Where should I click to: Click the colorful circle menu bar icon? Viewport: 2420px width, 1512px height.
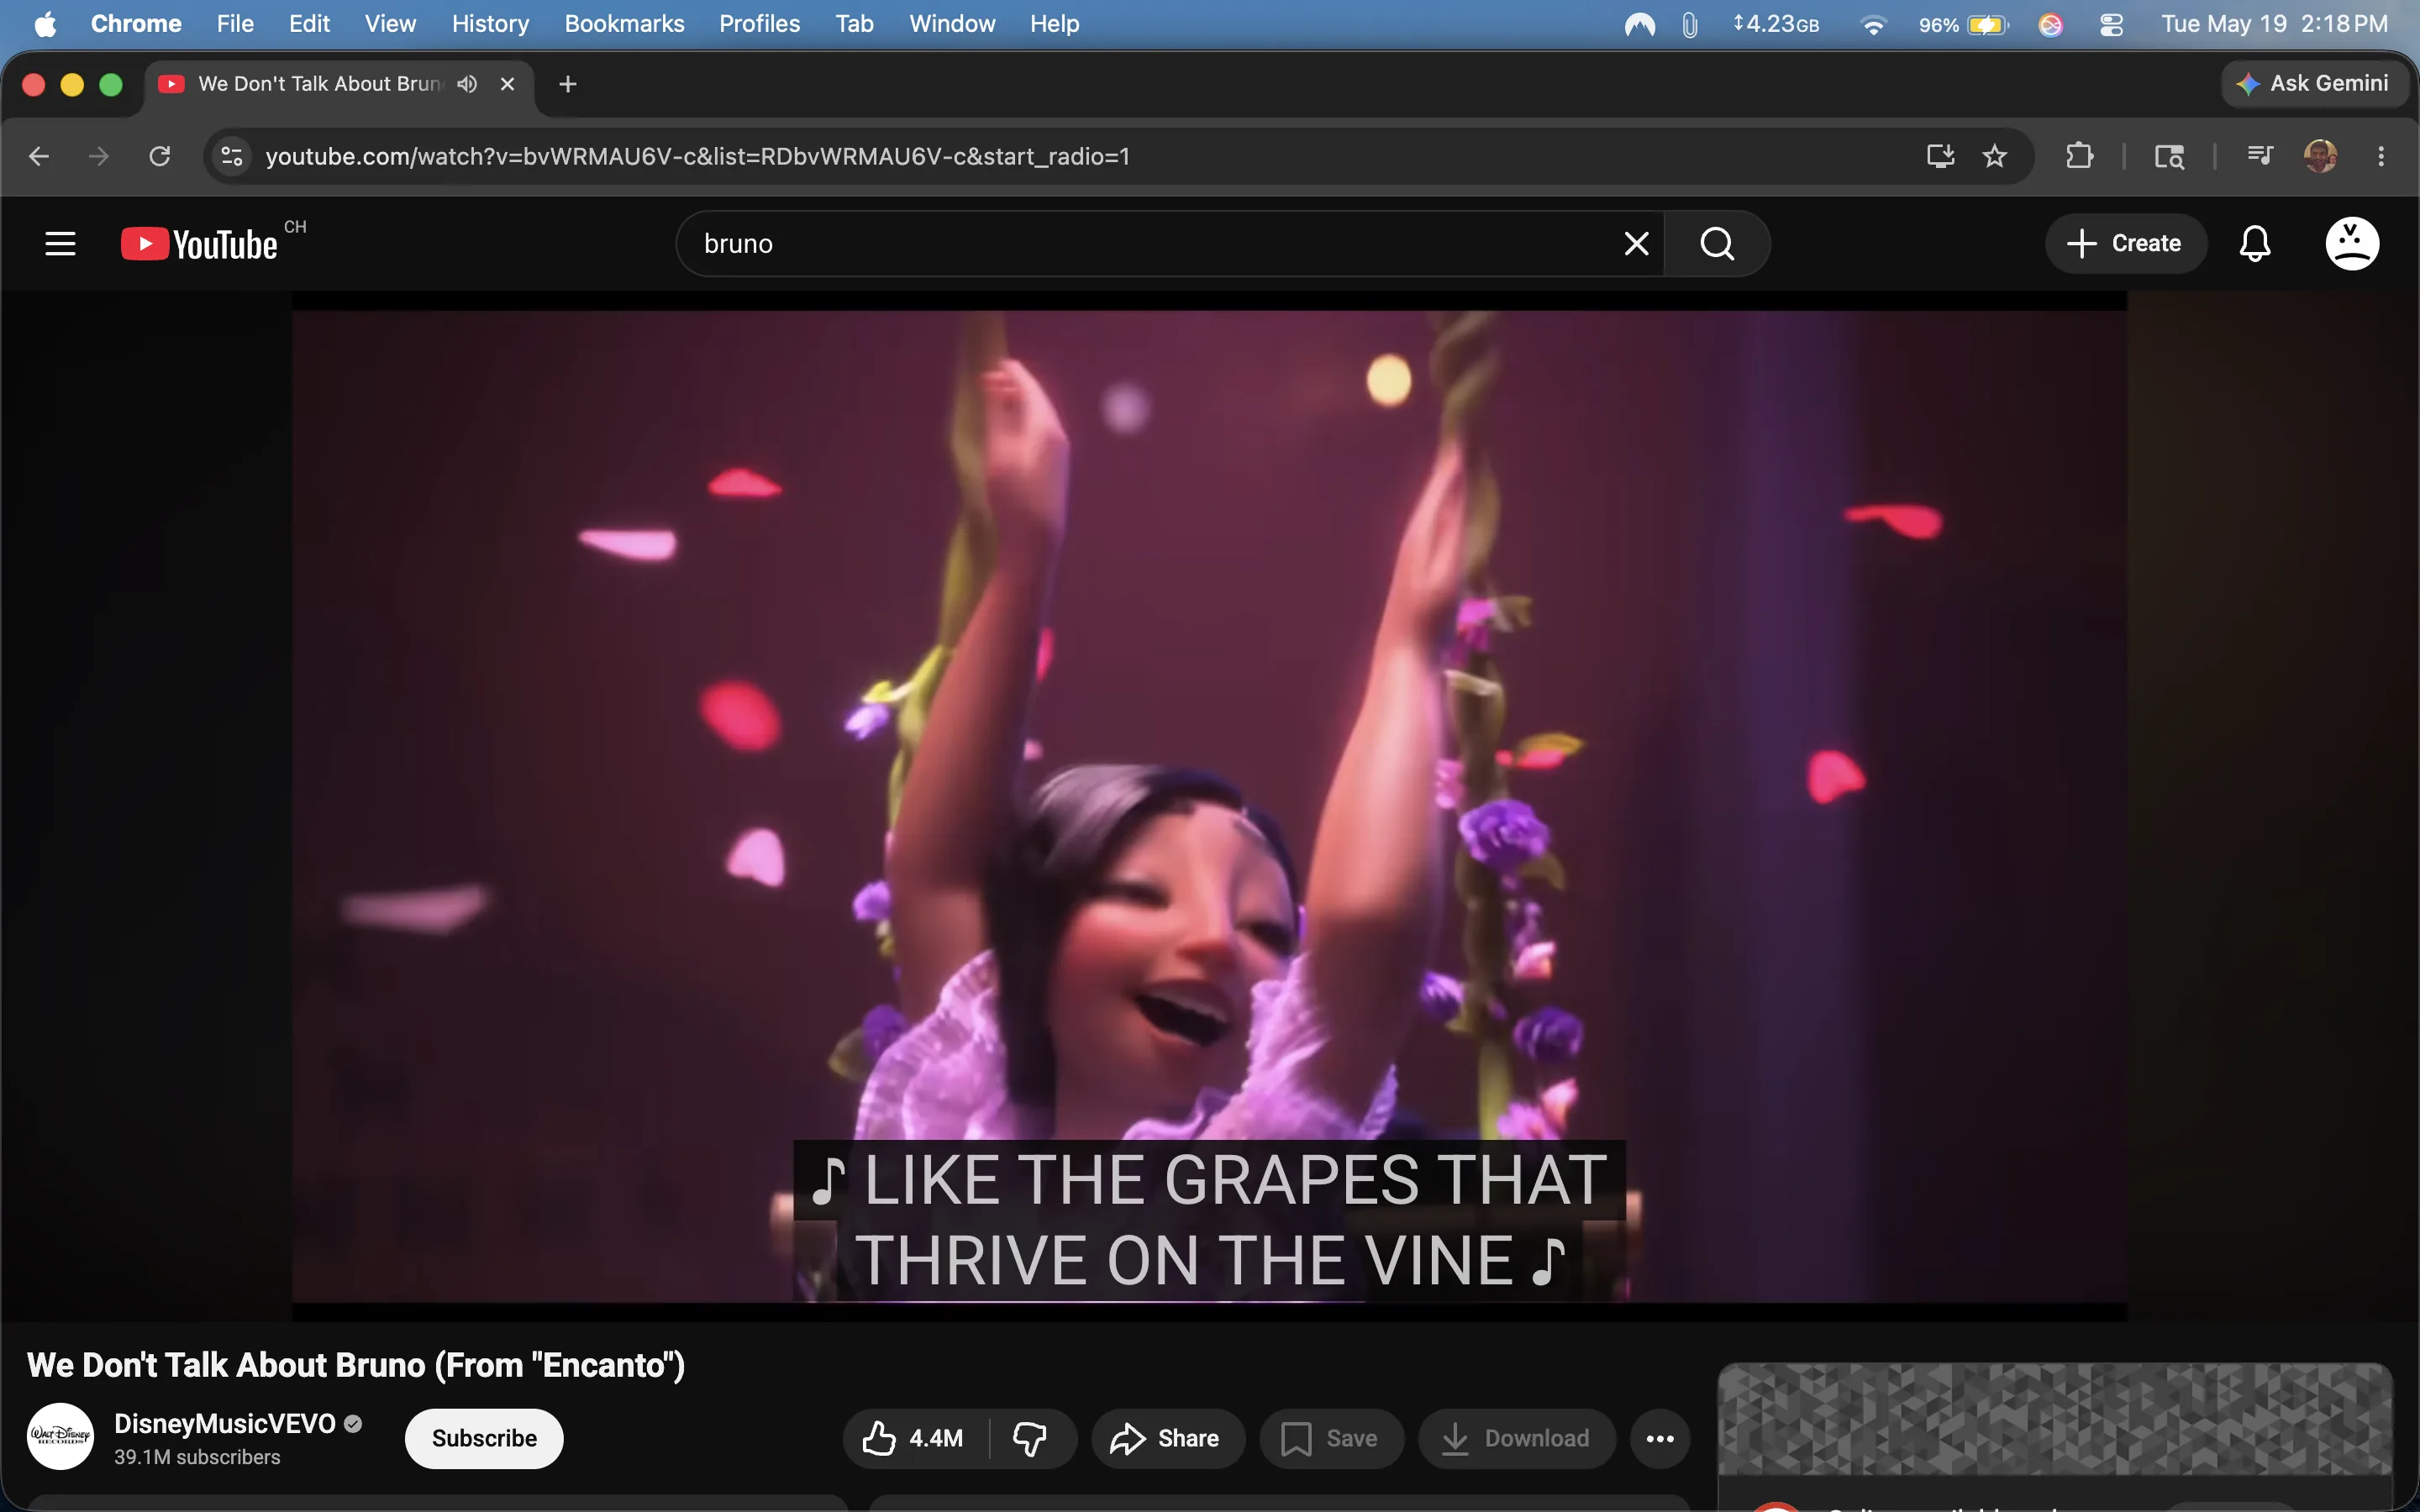pos(2051,24)
